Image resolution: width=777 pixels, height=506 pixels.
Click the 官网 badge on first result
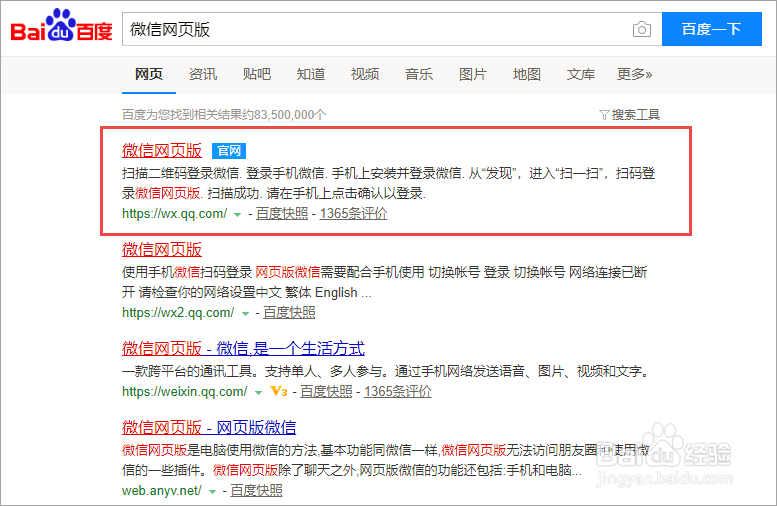click(228, 151)
